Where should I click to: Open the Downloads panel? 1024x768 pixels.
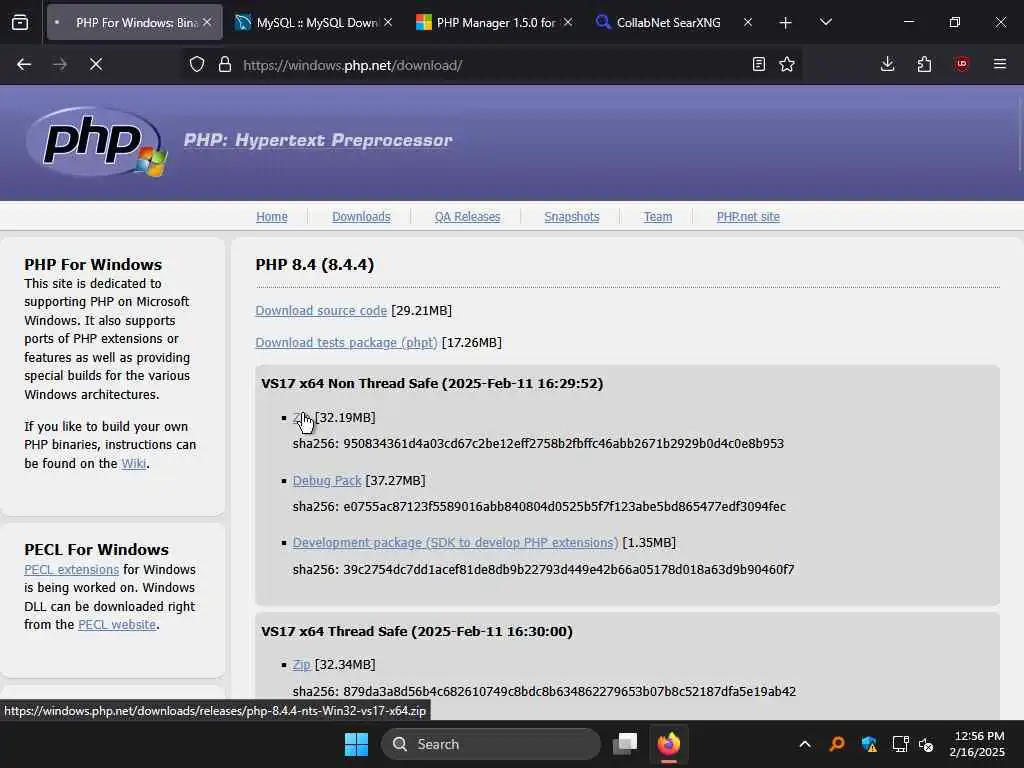point(888,64)
